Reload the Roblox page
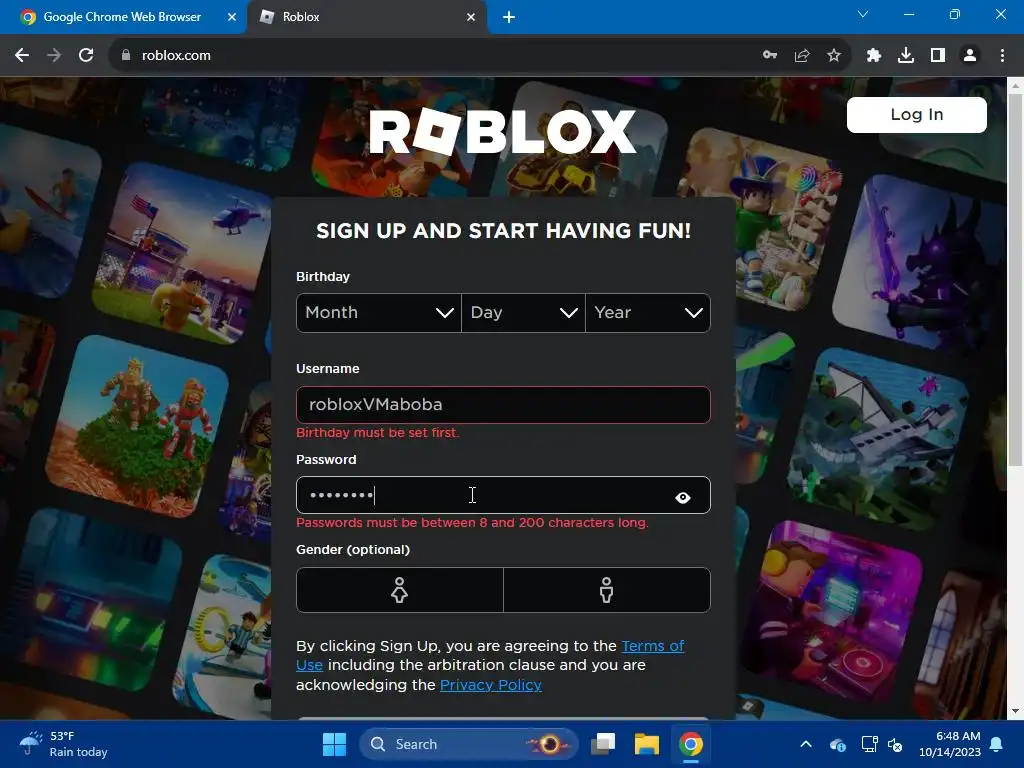Viewport: 1024px width, 768px height. pos(86,56)
